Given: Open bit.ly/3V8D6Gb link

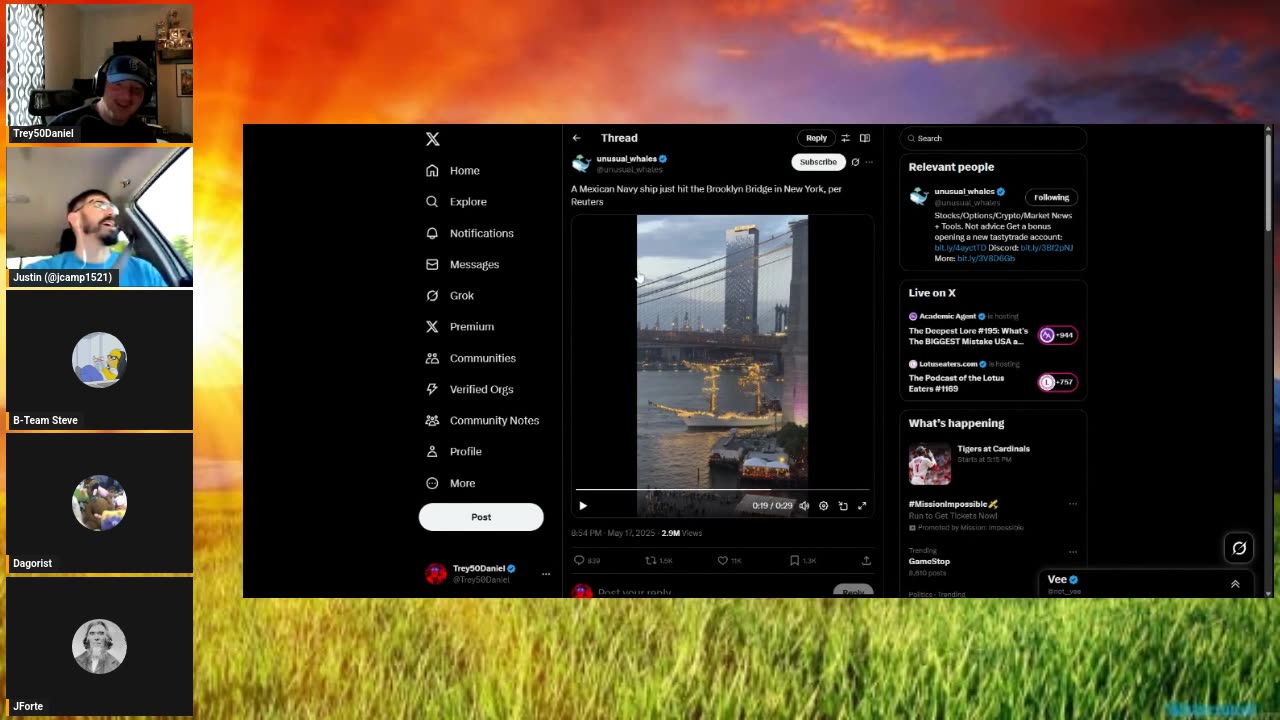Looking at the screenshot, I should coord(986,259).
